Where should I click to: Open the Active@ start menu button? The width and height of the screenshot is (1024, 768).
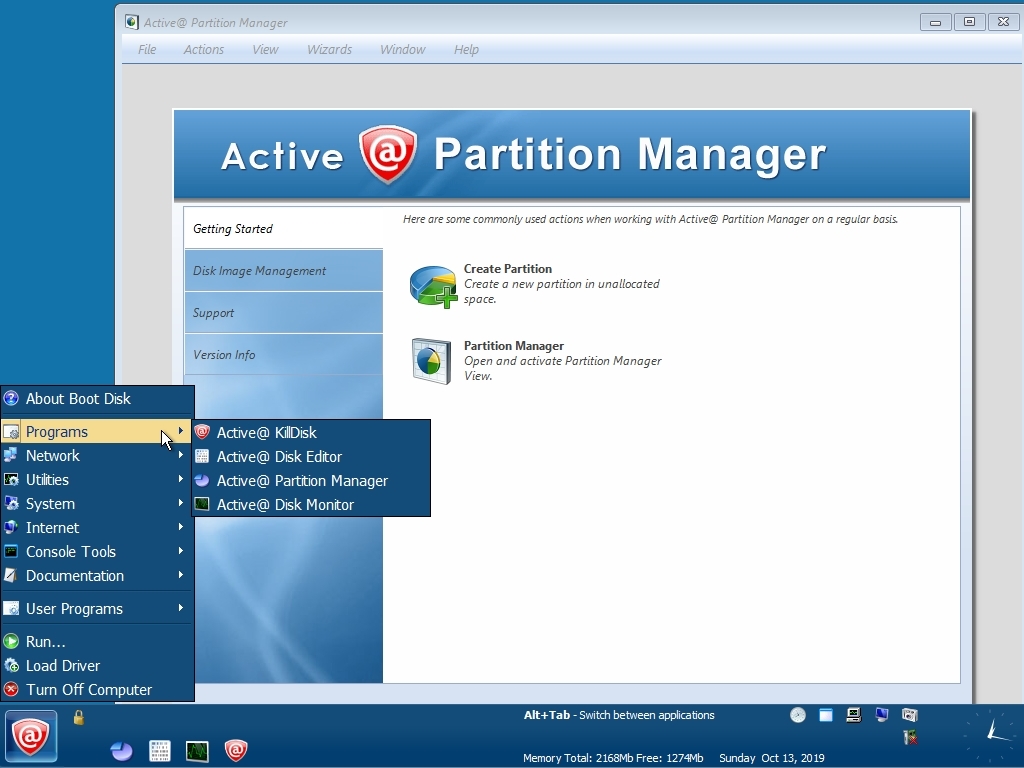31,736
